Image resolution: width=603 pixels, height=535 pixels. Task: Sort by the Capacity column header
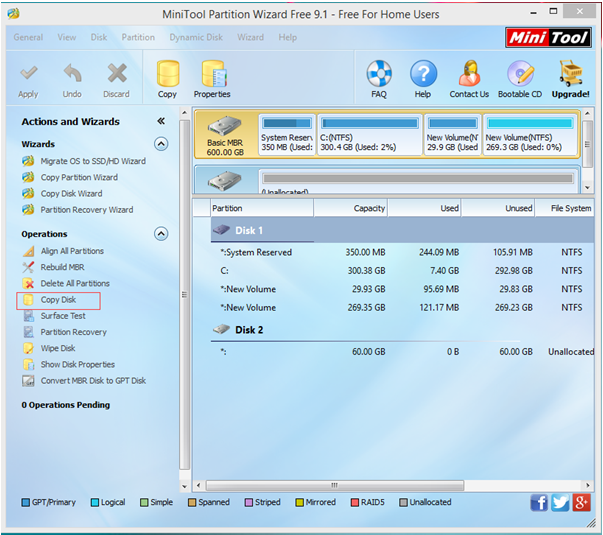click(351, 208)
